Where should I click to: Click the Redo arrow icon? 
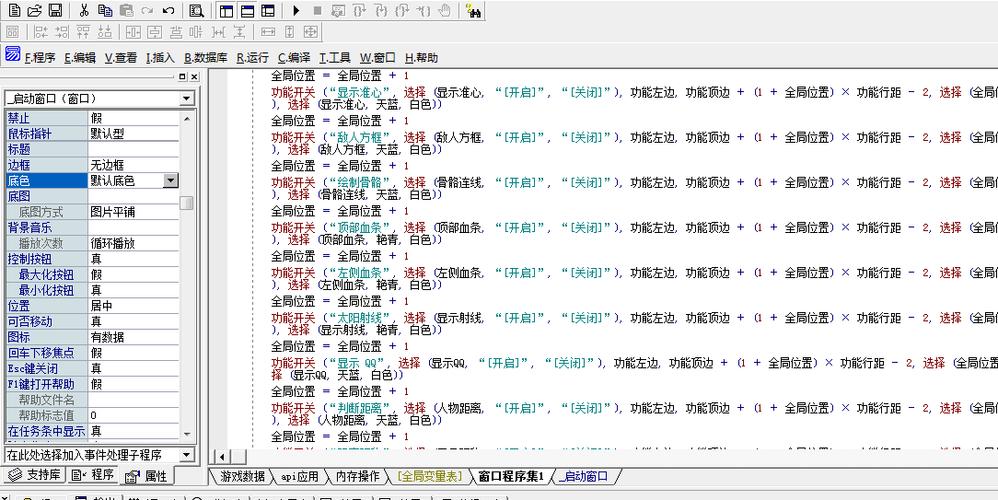147,11
